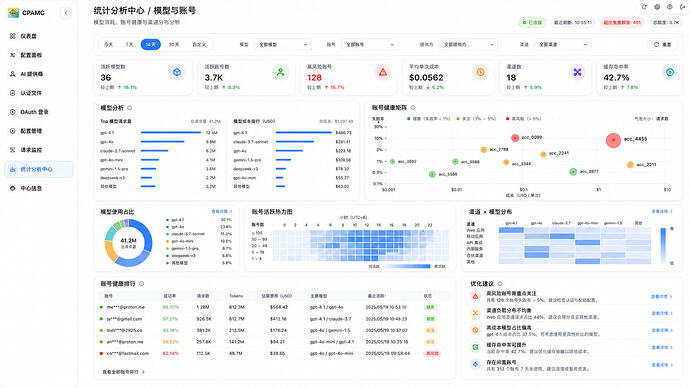Image resolution: width=690 pixels, height=388 pixels.
Task: Click the 配额管理 sidebar icon
Action: [x=12, y=131]
